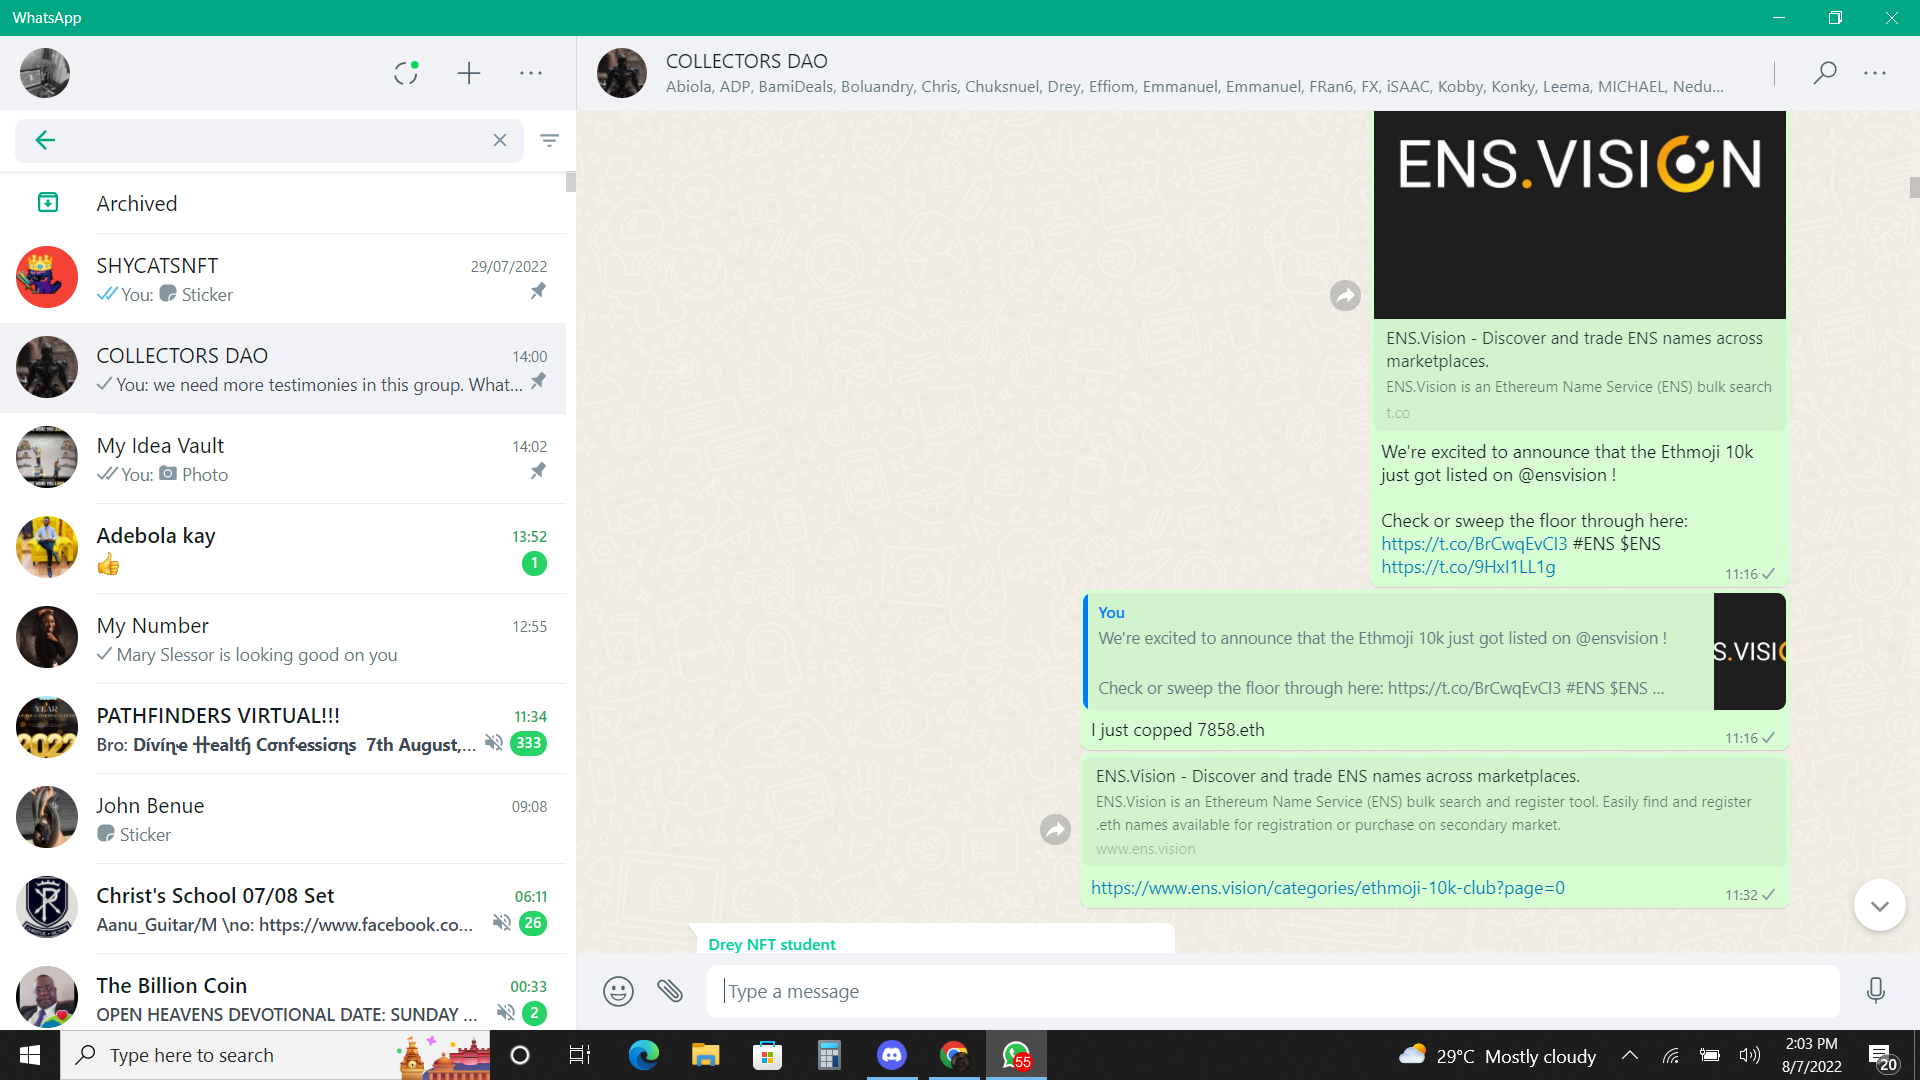Forward the www.ens.vision link preview message
Image resolution: width=1920 pixels, height=1080 pixels.
(1055, 829)
